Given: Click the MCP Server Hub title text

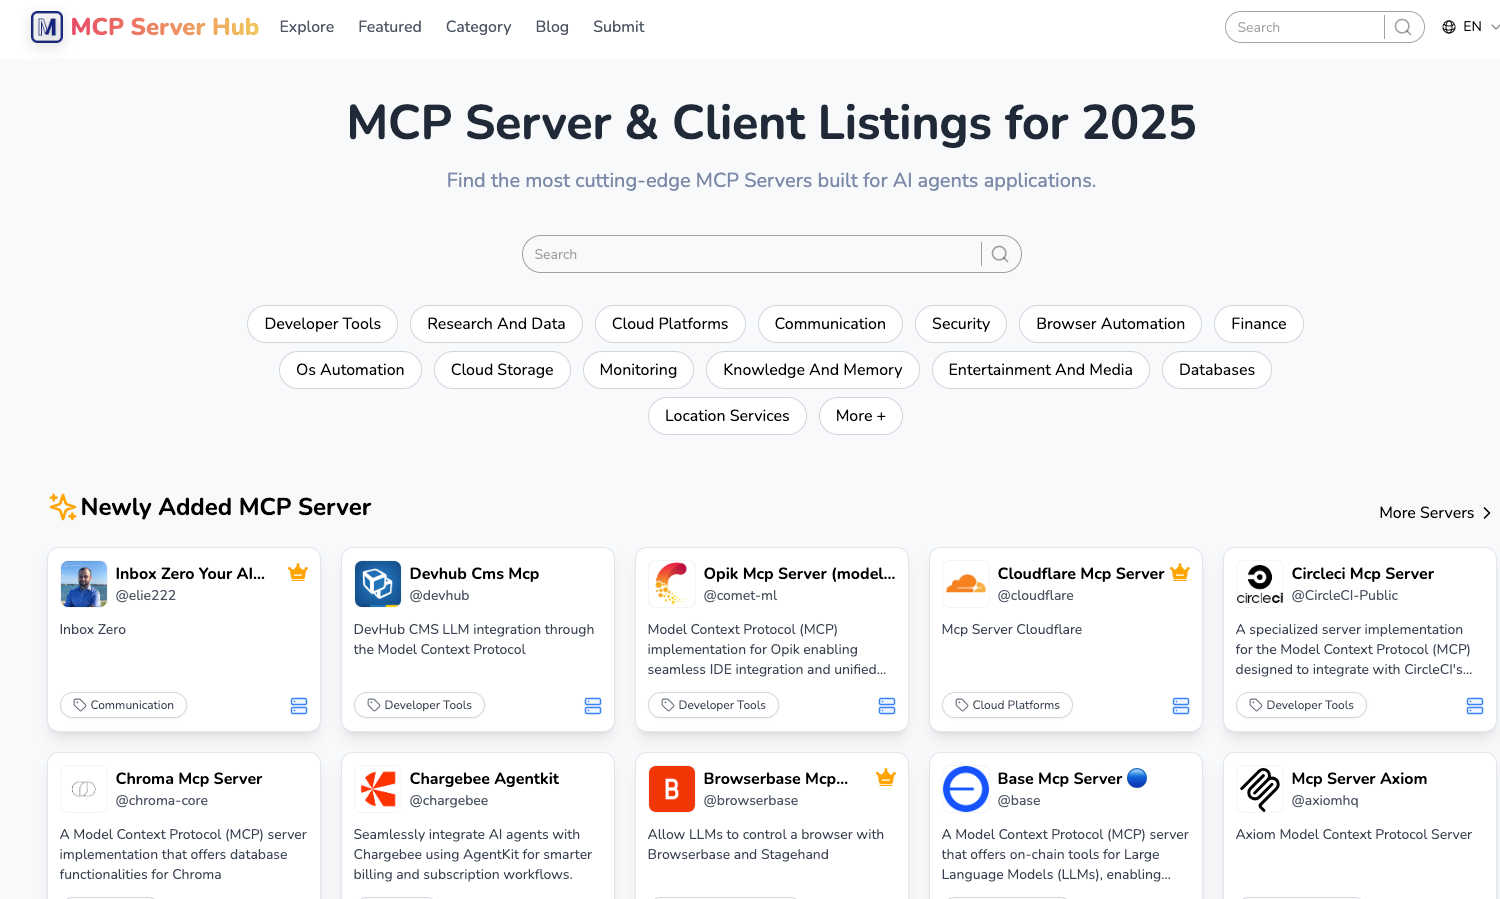Looking at the screenshot, I should coord(165,27).
